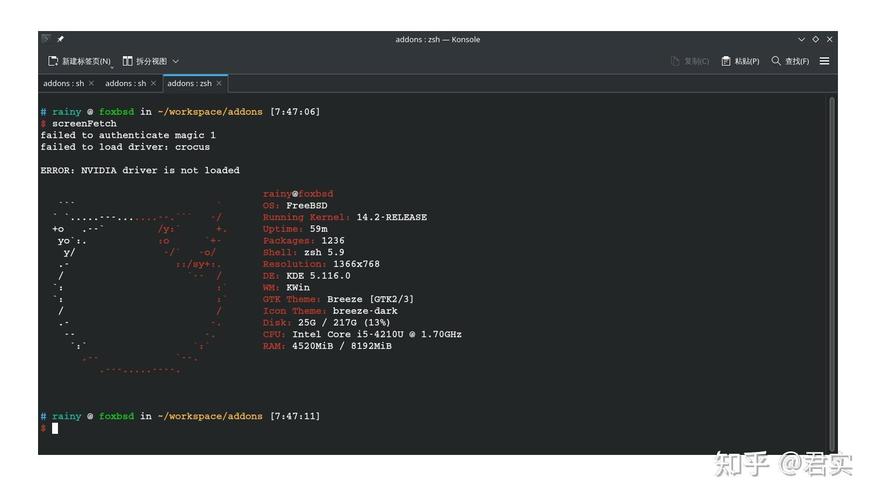Viewport: 876px width, 500px height.
Task: Click the breeze-dark icon theme value
Action: click(365, 311)
